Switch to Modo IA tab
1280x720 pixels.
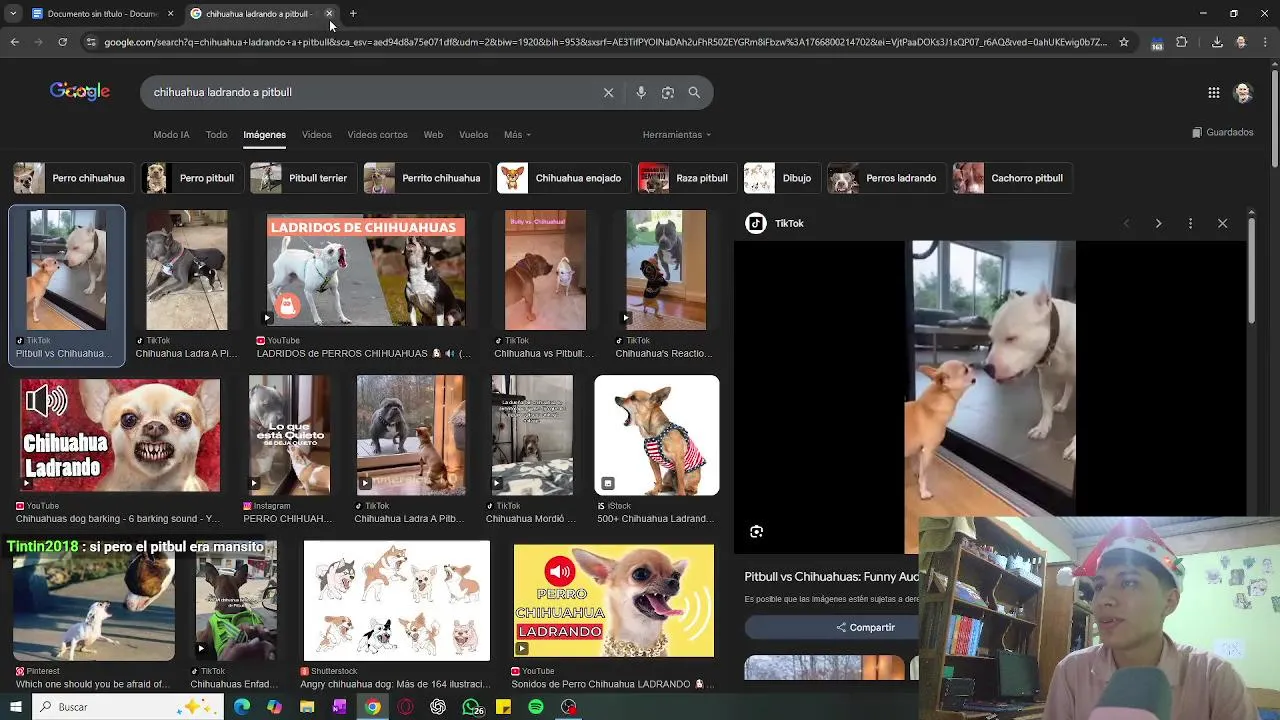click(x=171, y=134)
